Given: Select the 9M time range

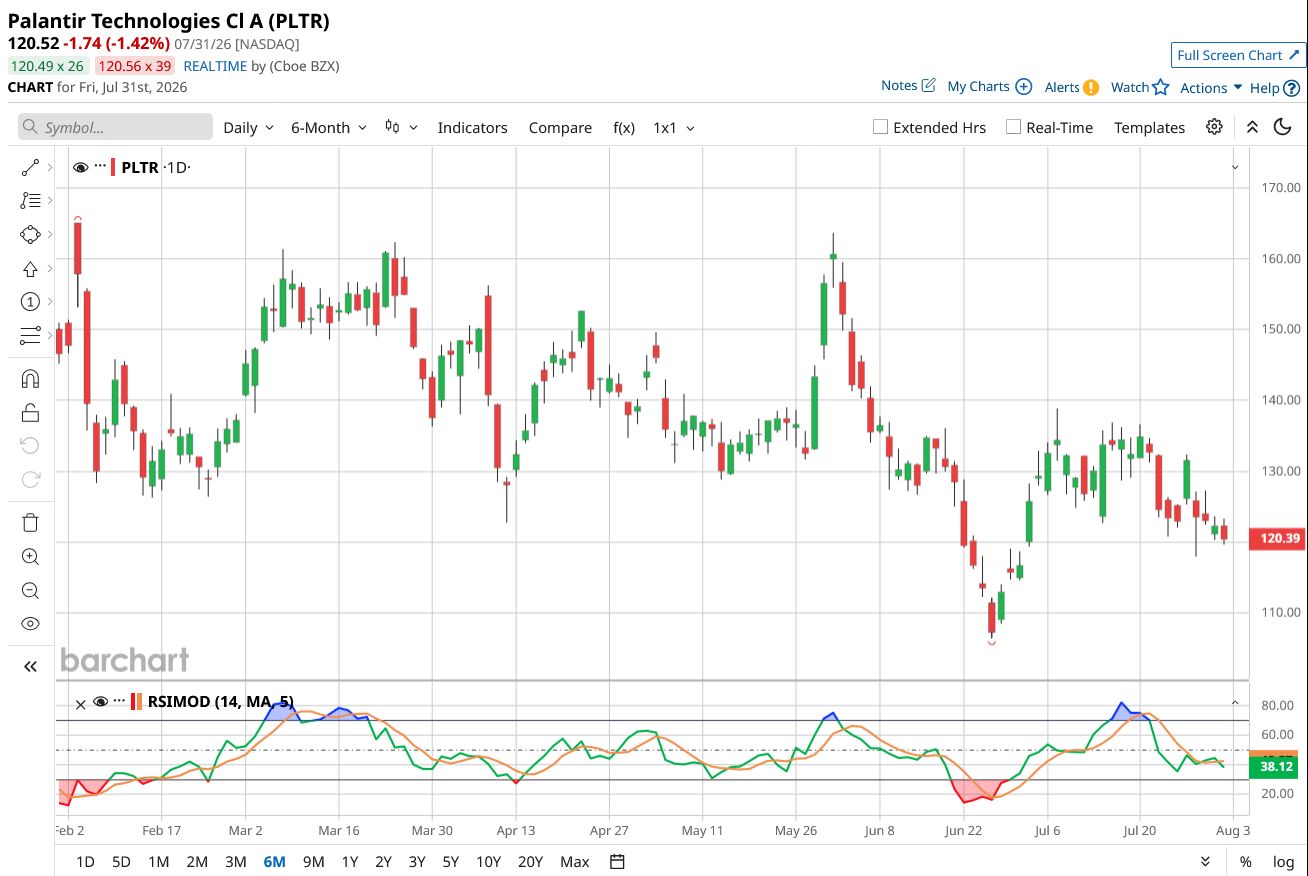Looking at the screenshot, I should [313, 862].
